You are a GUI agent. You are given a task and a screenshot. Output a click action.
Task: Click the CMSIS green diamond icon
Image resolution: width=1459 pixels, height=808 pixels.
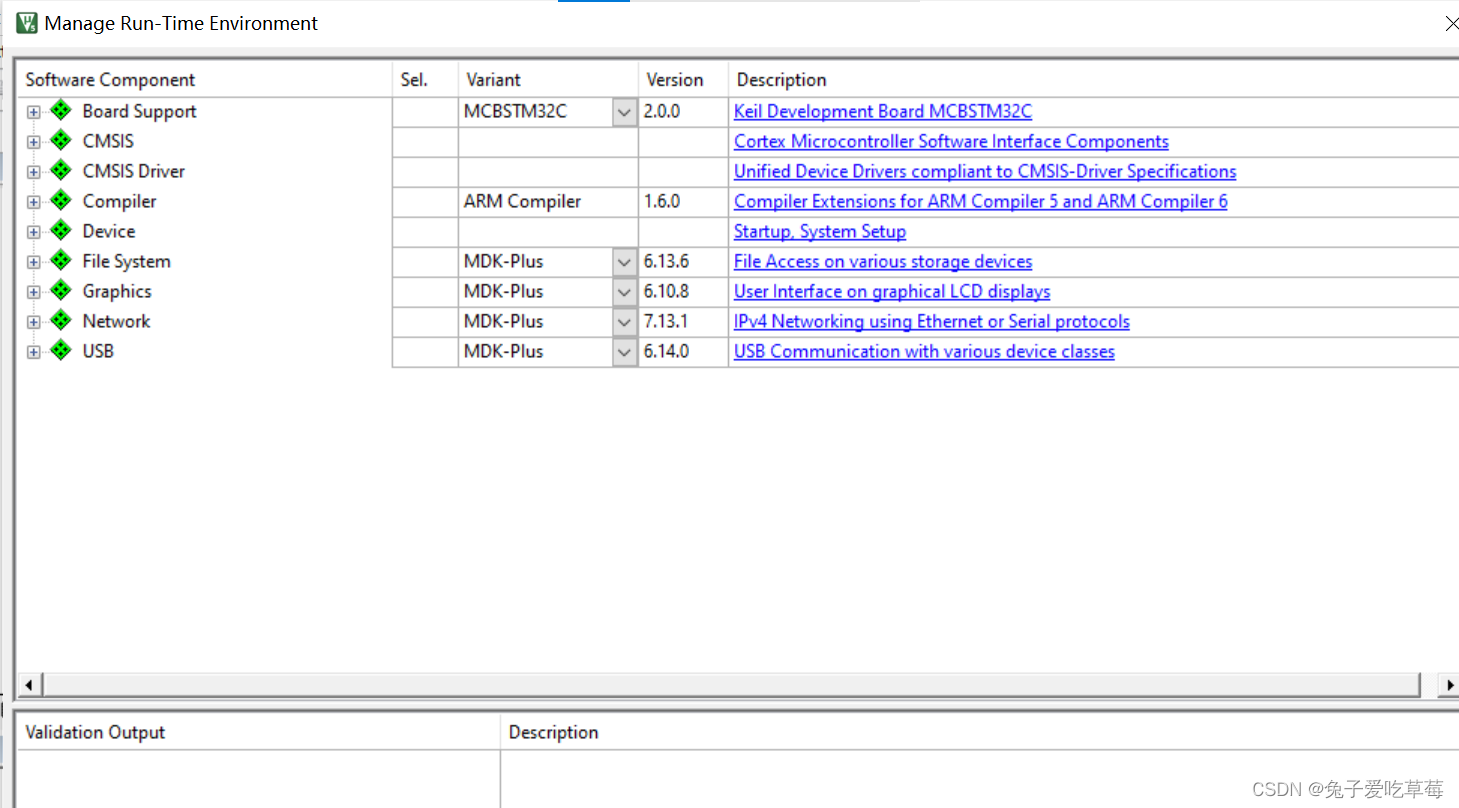pos(61,140)
